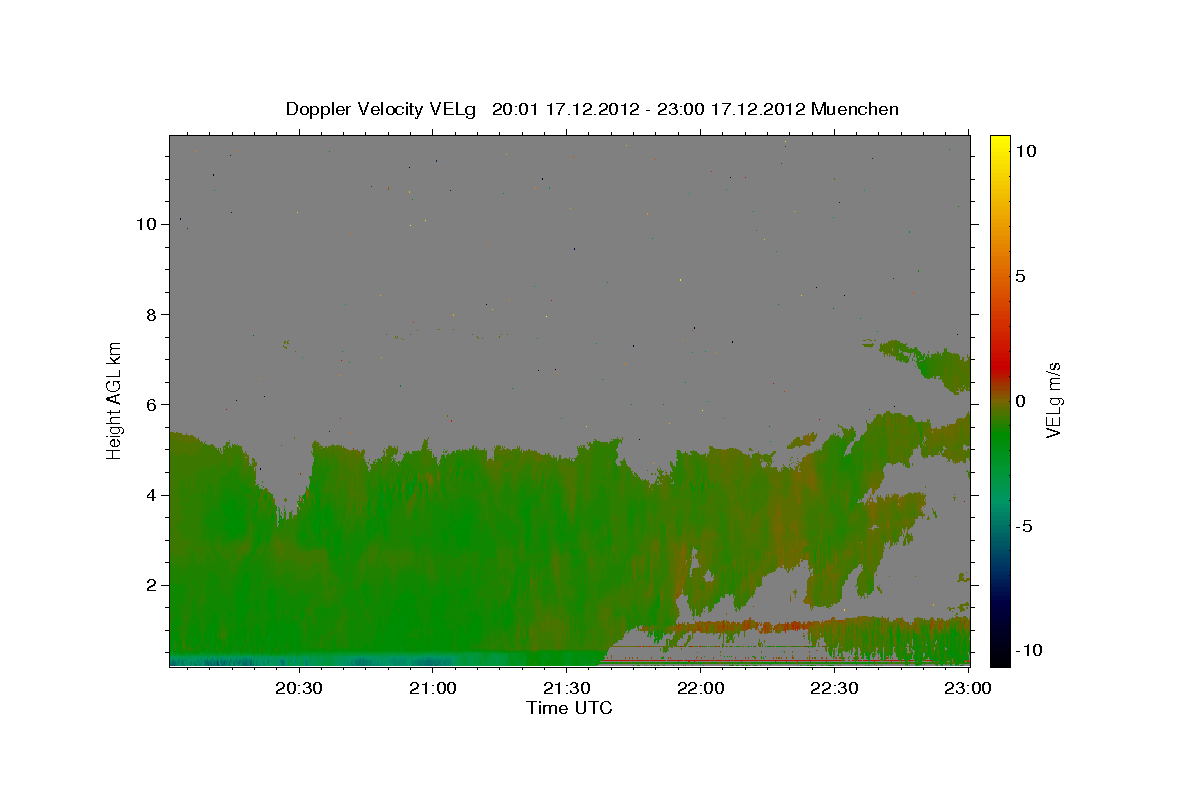The height and width of the screenshot is (800, 1200).
Task: Click the 20:30 time tick label
Action: coord(299,689)
